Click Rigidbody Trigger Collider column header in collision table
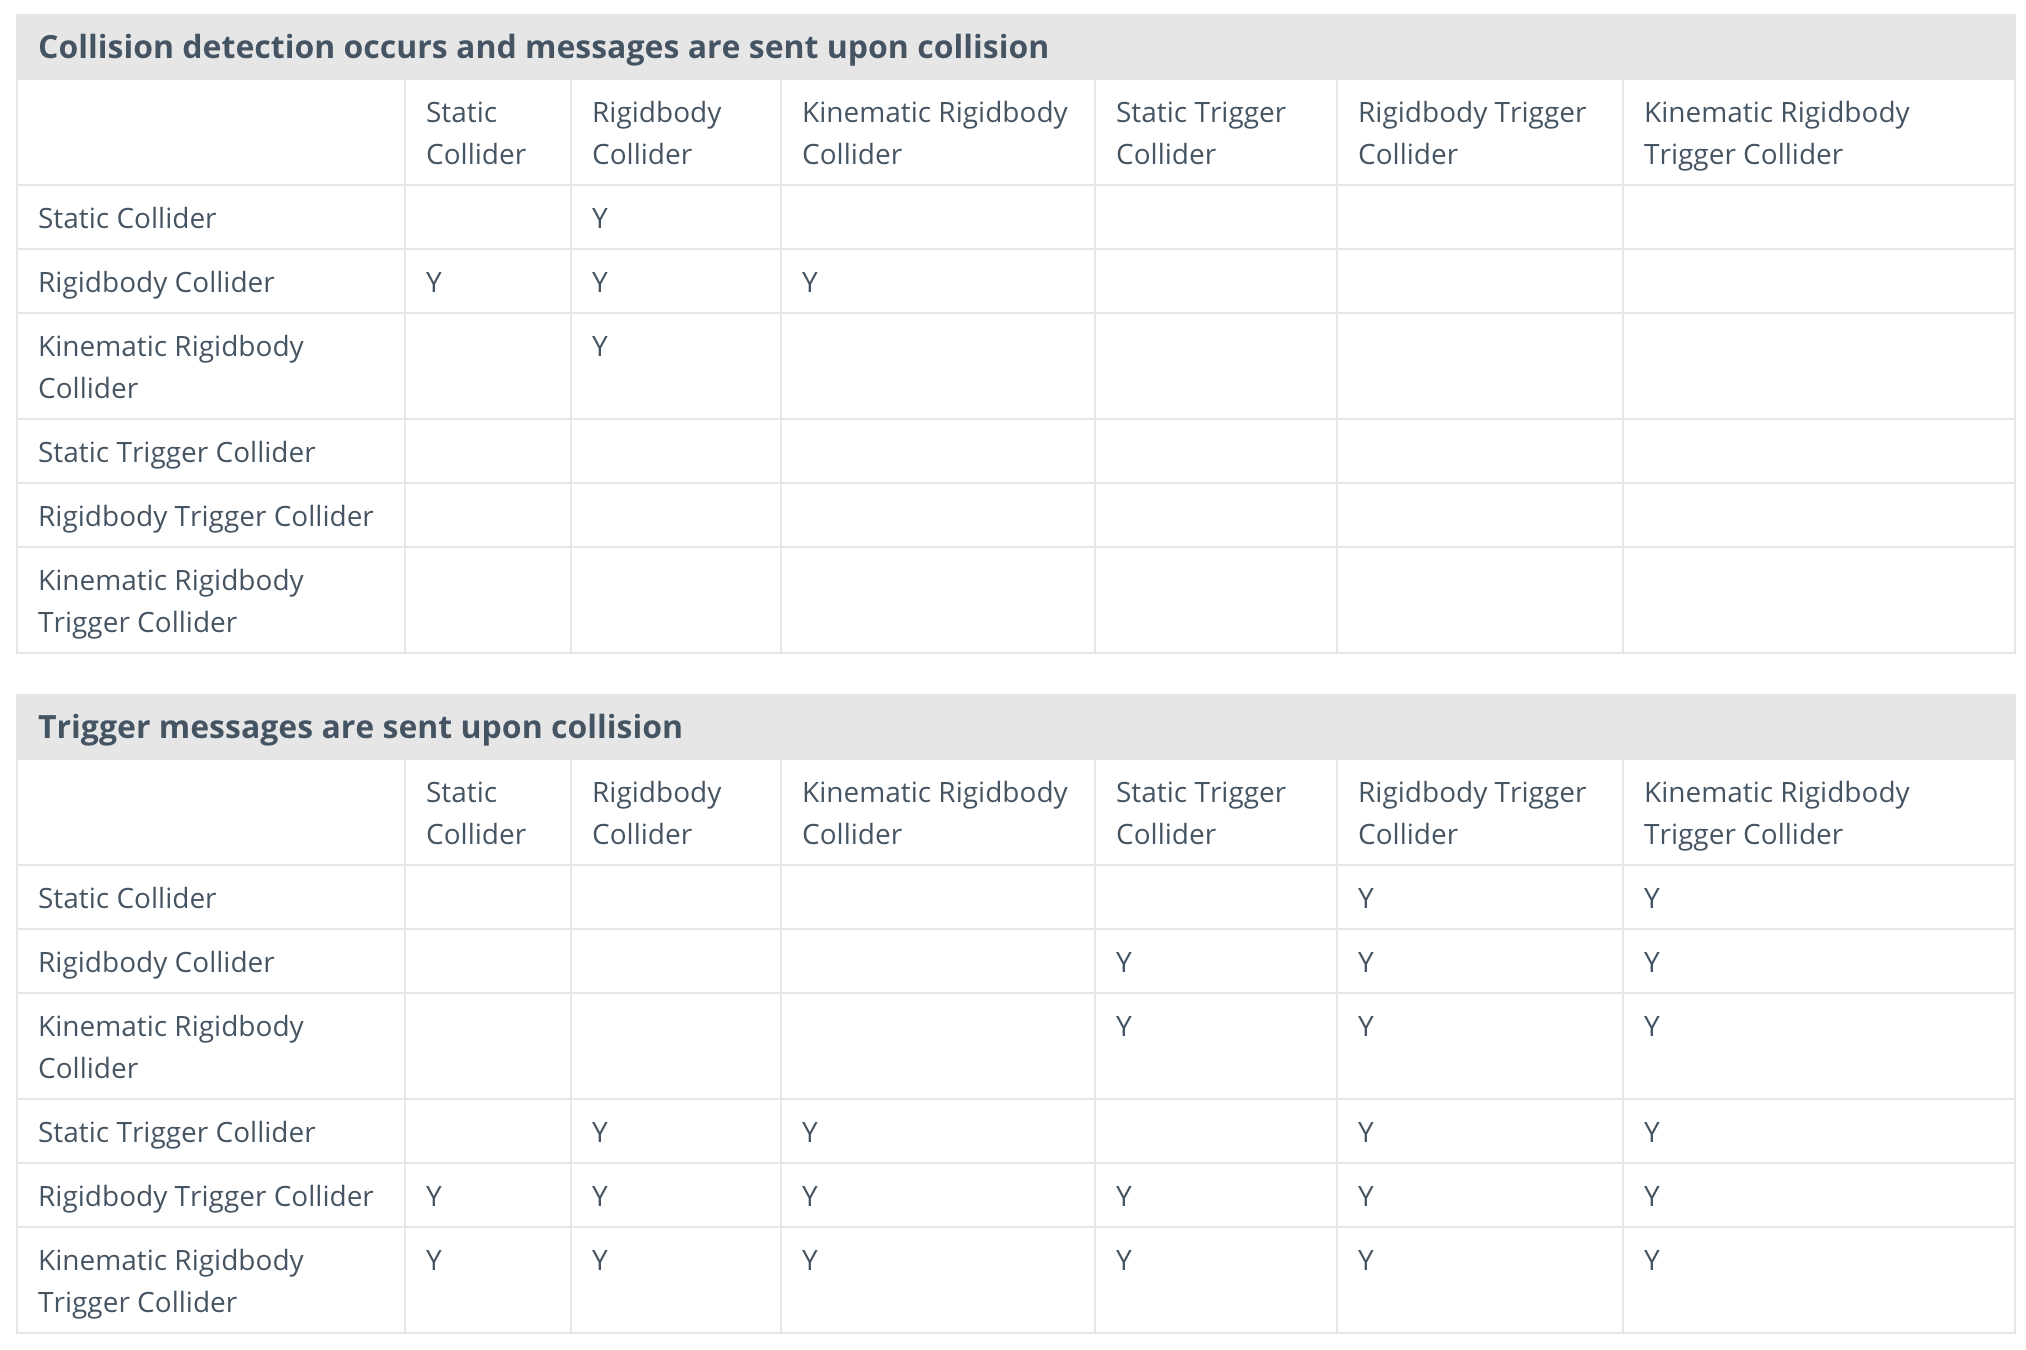The image size is (2026, 1350). tap(1471, 133)
